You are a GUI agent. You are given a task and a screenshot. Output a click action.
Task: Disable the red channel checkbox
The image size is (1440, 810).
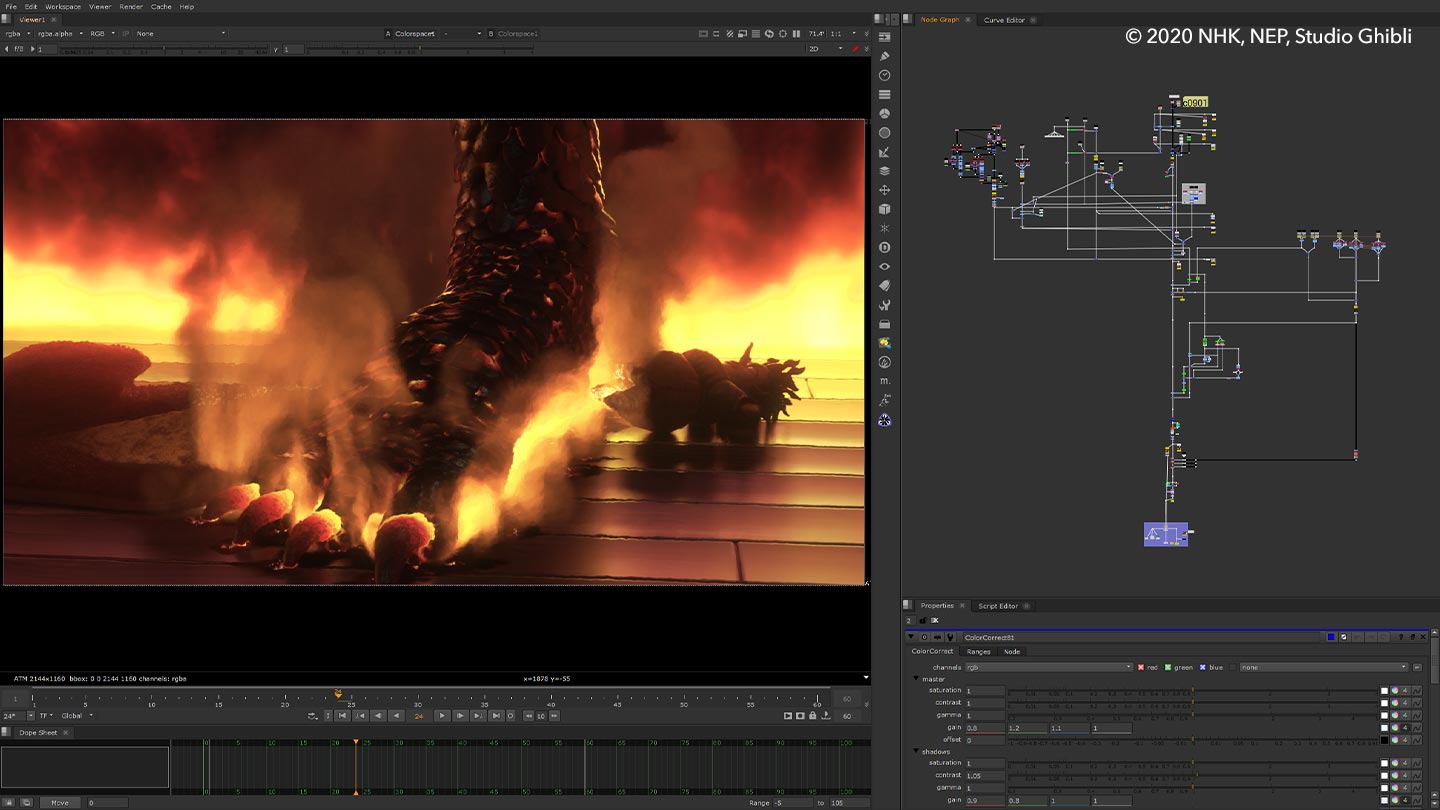1141,667
